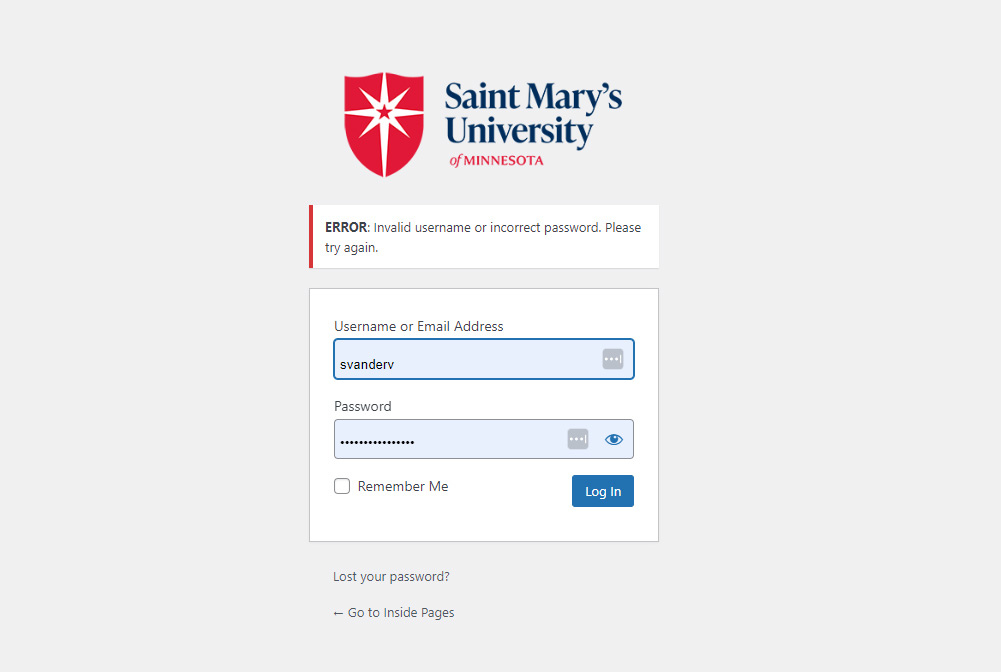Click the Password field label

click(363, 407)
